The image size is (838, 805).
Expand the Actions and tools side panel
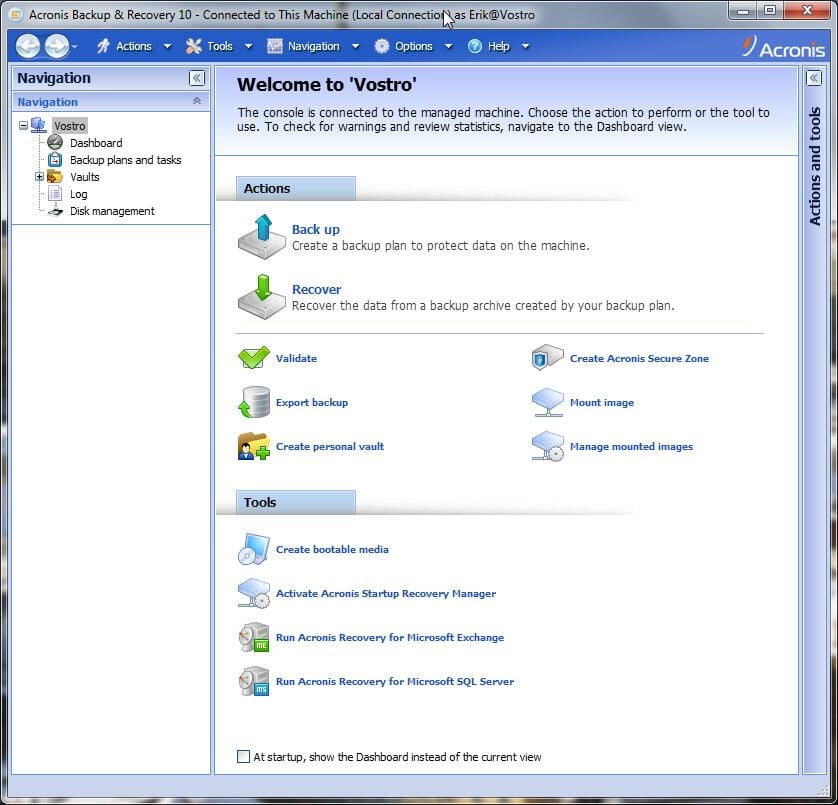[813, 78]
